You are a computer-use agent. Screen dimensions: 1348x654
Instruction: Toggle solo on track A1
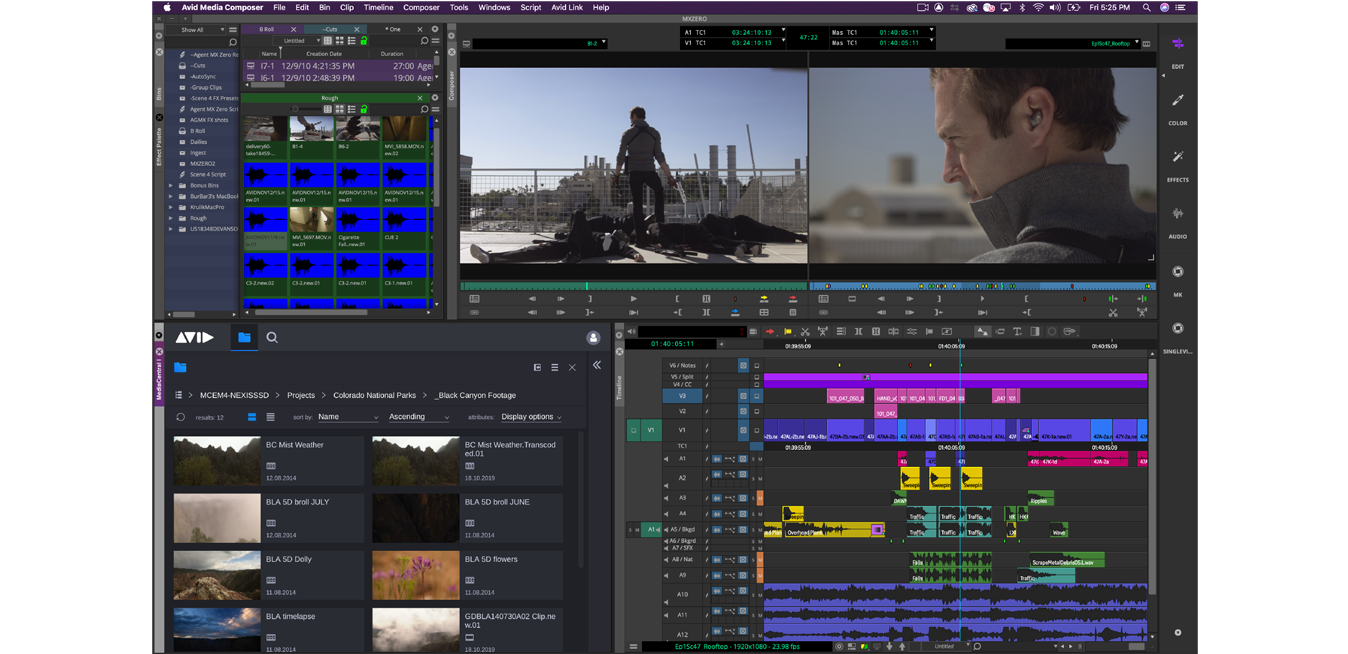coord(753,459)
